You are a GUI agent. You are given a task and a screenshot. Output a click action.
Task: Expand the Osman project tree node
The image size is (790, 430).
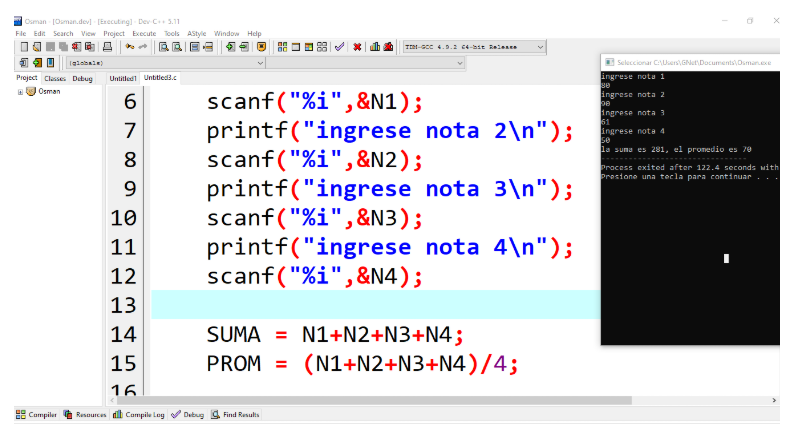coord(20,91)
